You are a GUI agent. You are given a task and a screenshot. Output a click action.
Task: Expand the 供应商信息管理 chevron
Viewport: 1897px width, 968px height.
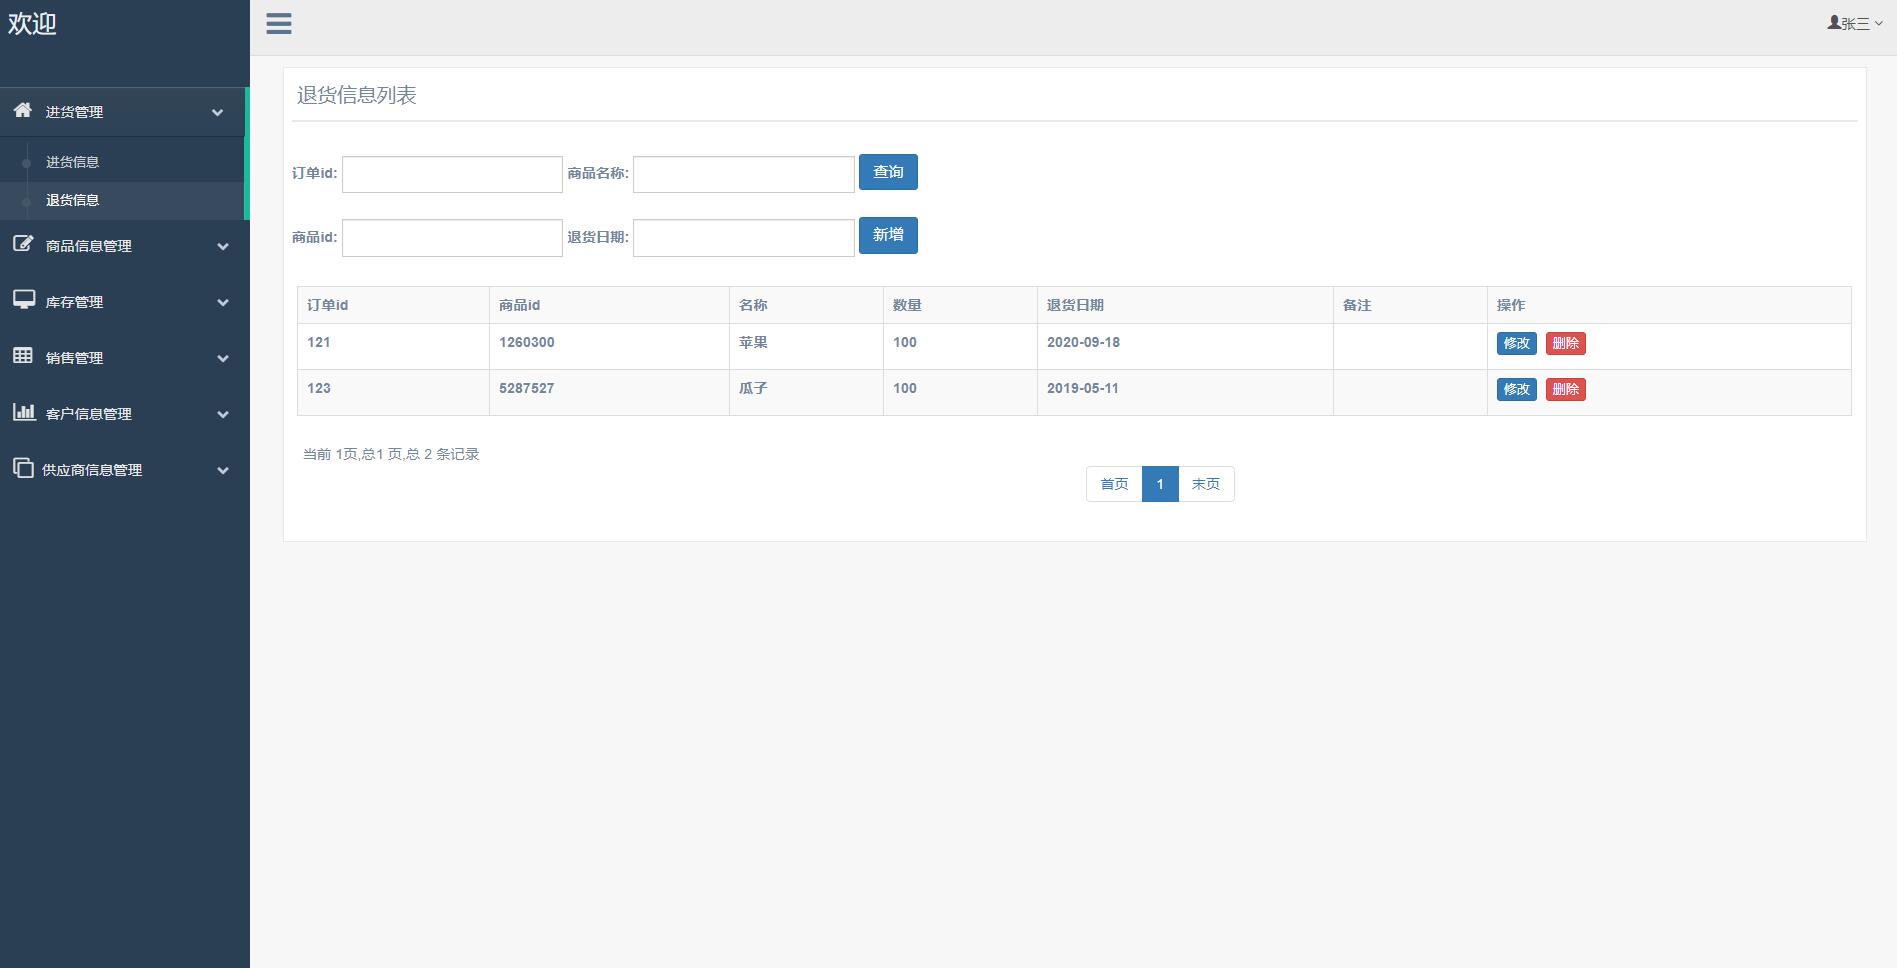point(223,470)
